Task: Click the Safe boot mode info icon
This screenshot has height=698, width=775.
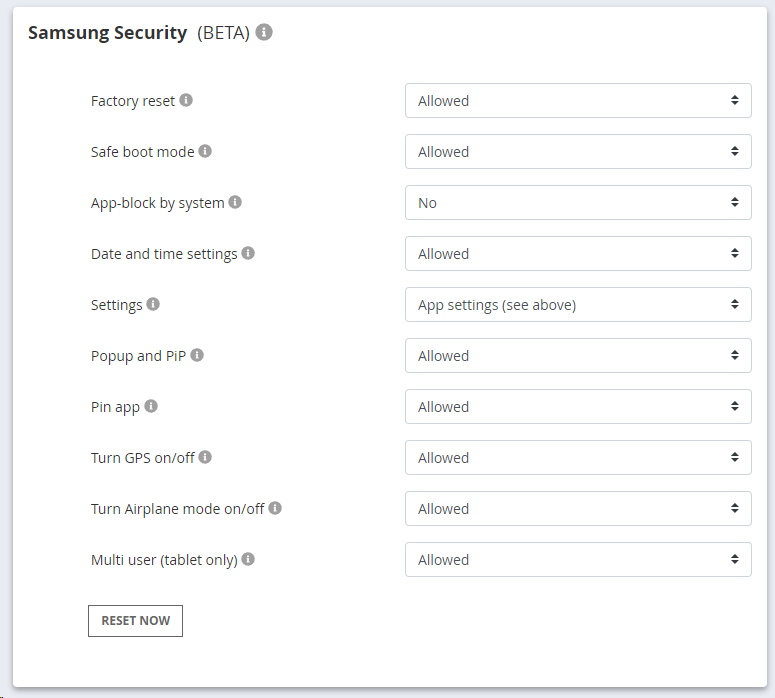Action: [205, 151]
